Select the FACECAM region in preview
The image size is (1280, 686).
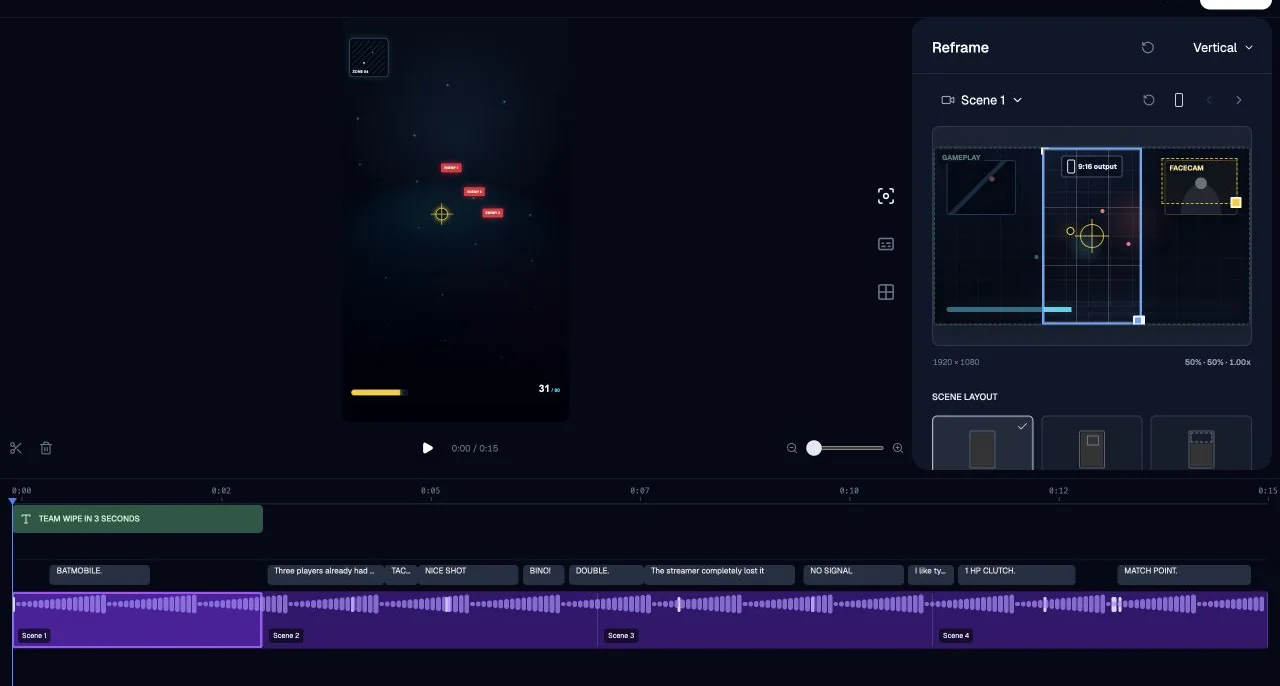[x=1199, y=181]
